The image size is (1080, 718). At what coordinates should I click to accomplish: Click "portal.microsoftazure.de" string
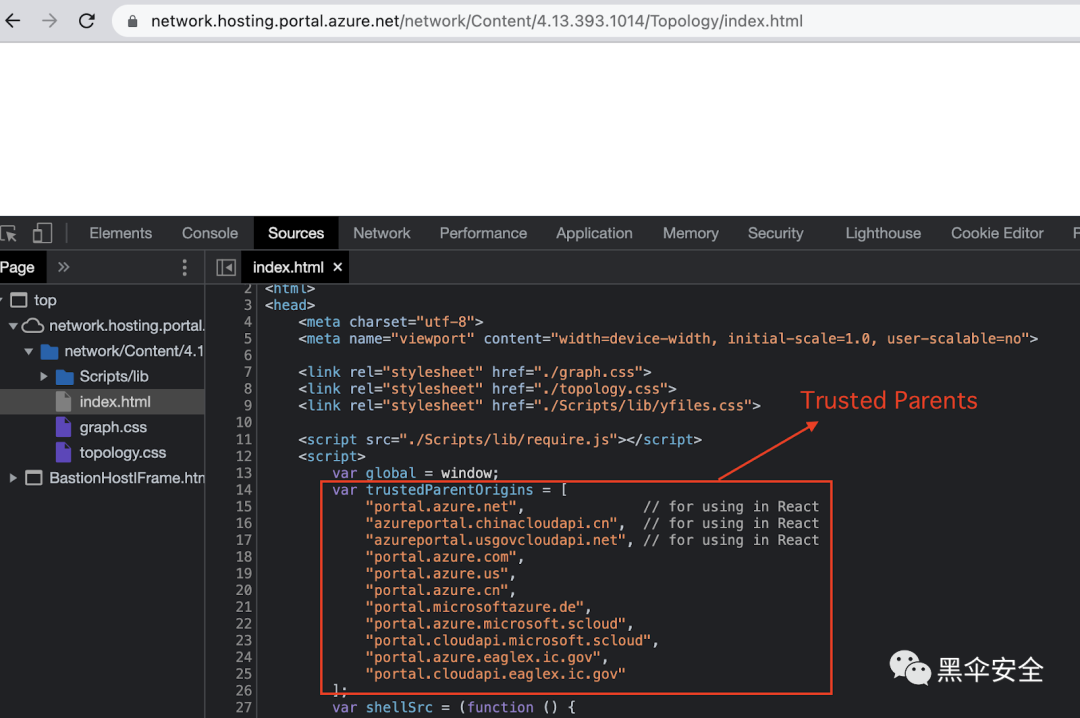click(475, 607)
